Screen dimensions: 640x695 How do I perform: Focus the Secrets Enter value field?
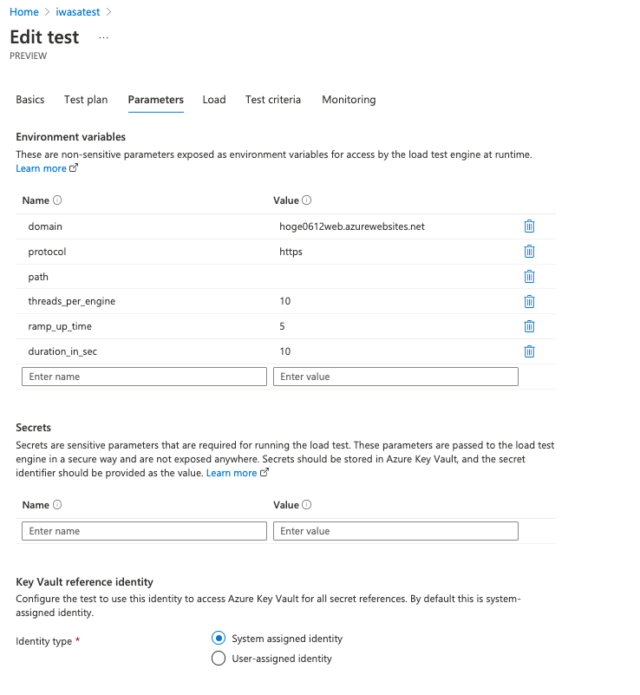point(395,531)
